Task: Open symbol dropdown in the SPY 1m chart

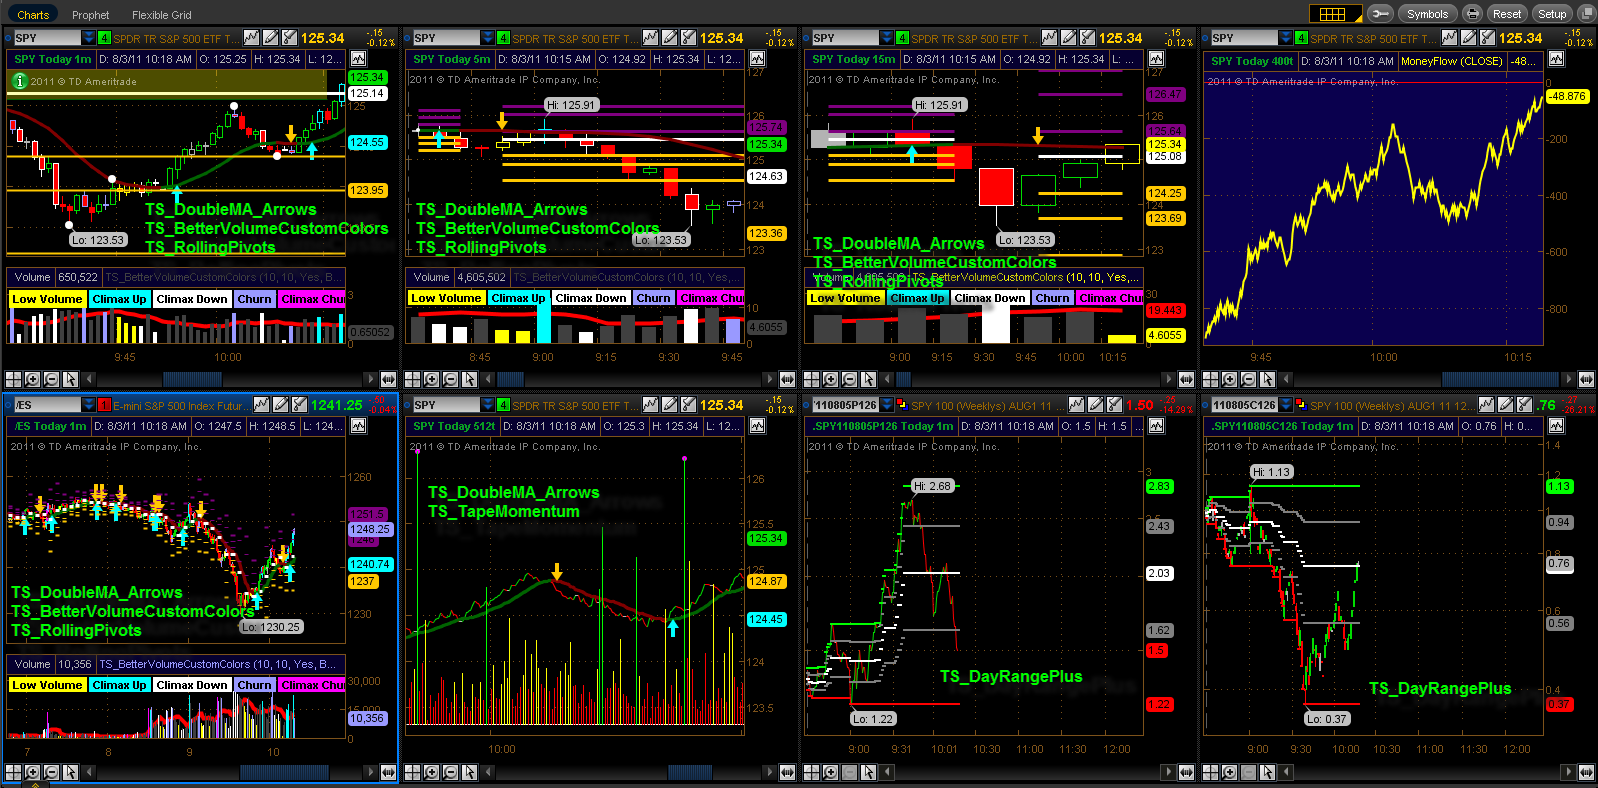Action: [x=88, y=38]
